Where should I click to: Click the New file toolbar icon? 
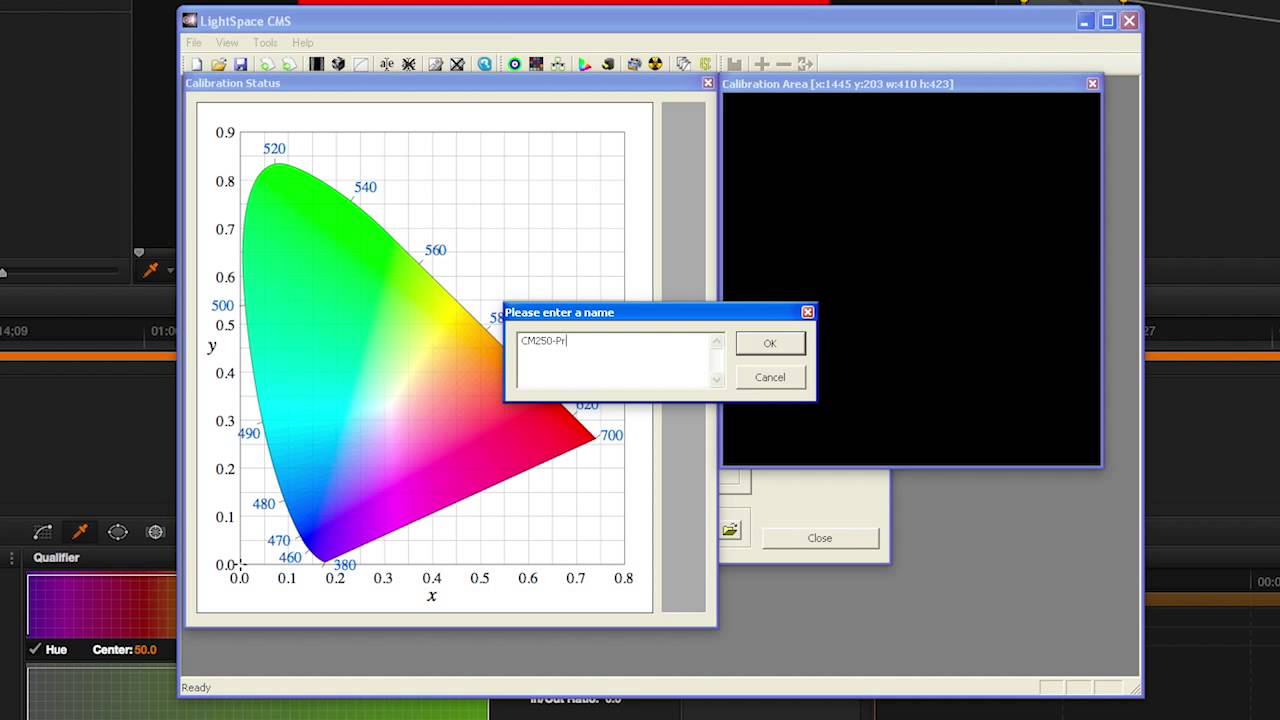196,64
